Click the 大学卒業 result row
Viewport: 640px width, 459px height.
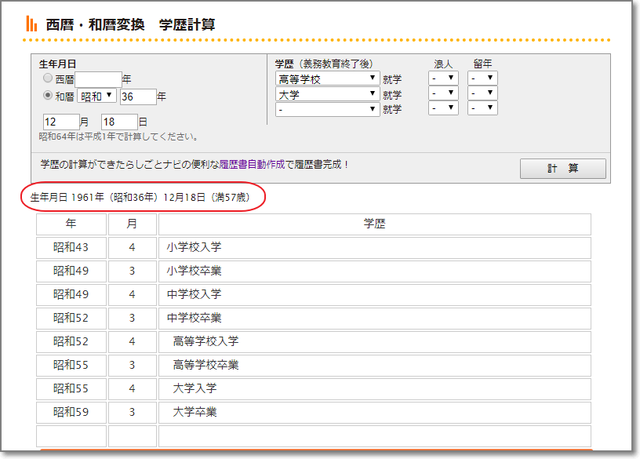[374, 412]
